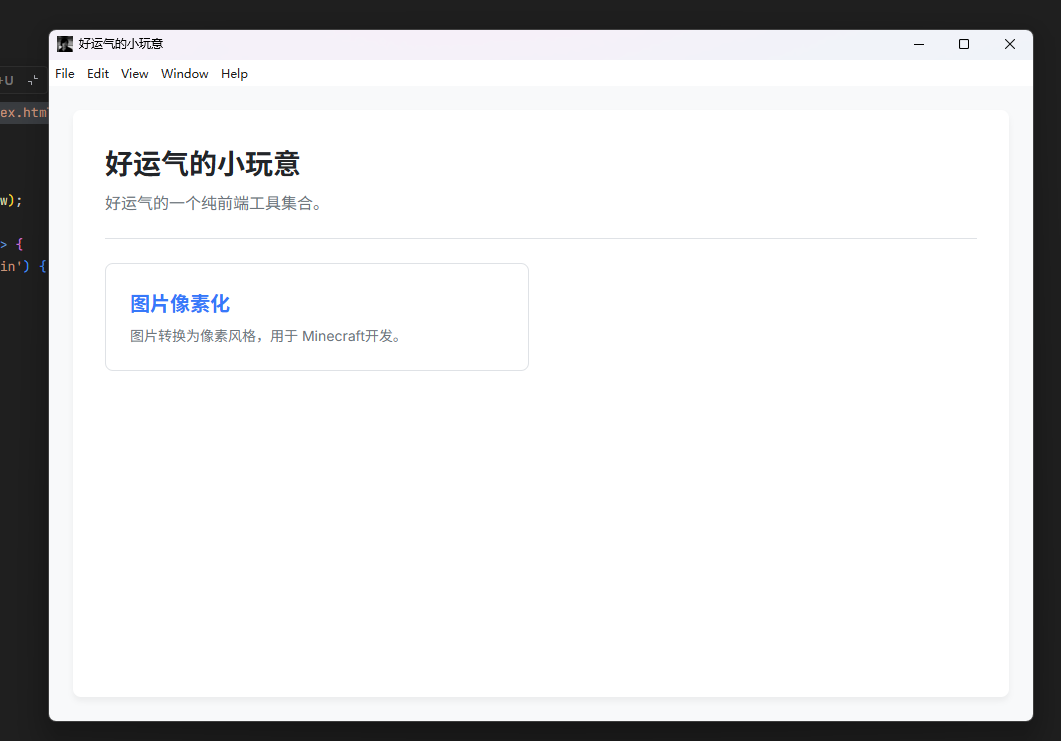
Task: Click the maximize icon on the title bar
Action: point(963,44)
